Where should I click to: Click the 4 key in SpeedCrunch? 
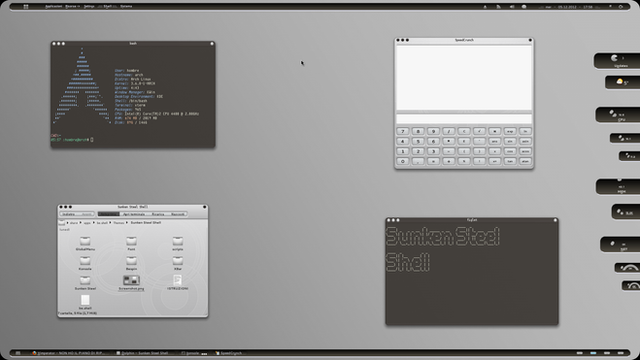[x=403, y=141]
